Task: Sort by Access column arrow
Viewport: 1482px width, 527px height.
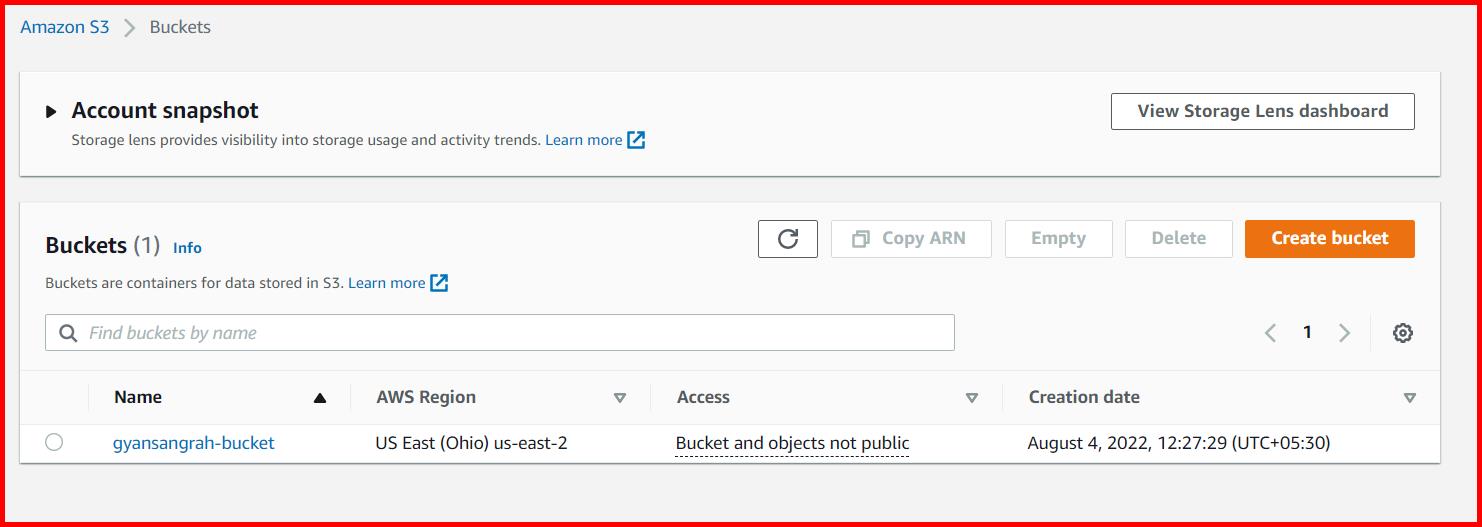Action: [972, 398]
